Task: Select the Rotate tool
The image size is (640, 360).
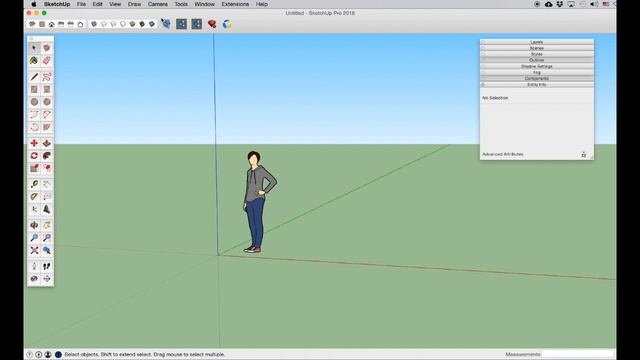Action: [34, 156]
